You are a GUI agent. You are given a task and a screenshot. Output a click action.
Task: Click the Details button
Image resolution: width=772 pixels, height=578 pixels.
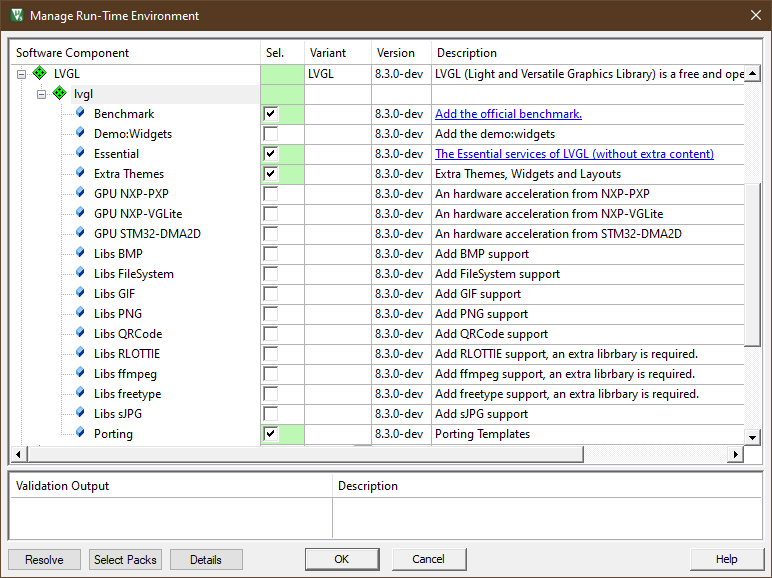206,559
